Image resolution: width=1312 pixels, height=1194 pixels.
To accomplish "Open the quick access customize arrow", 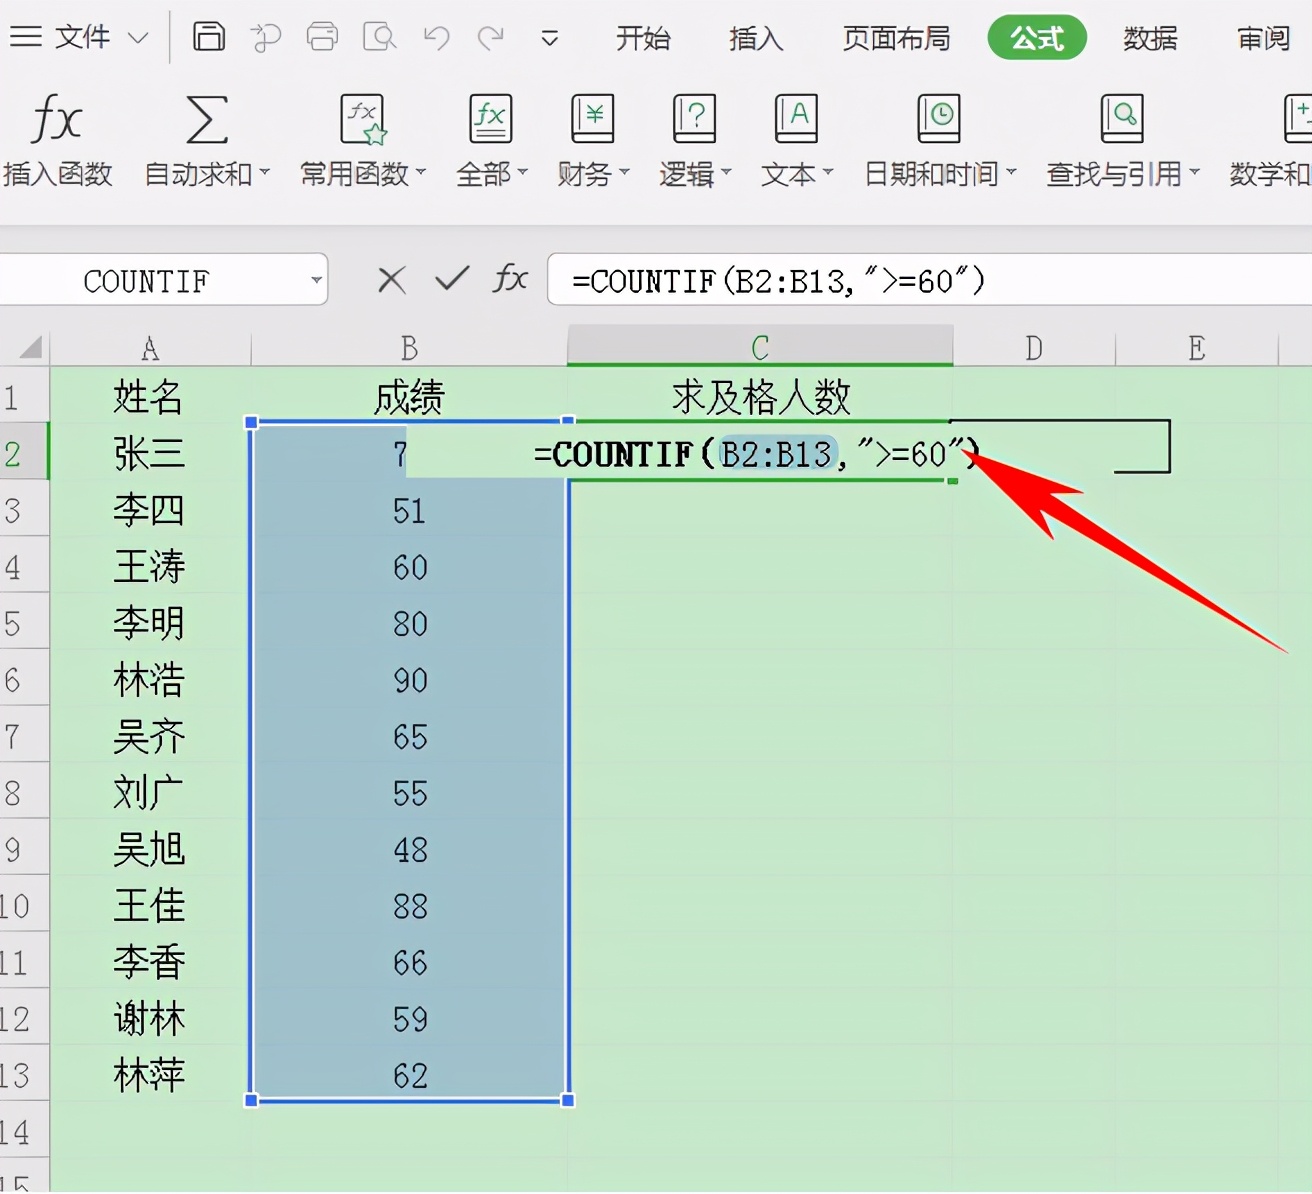I will coord(549,39).
